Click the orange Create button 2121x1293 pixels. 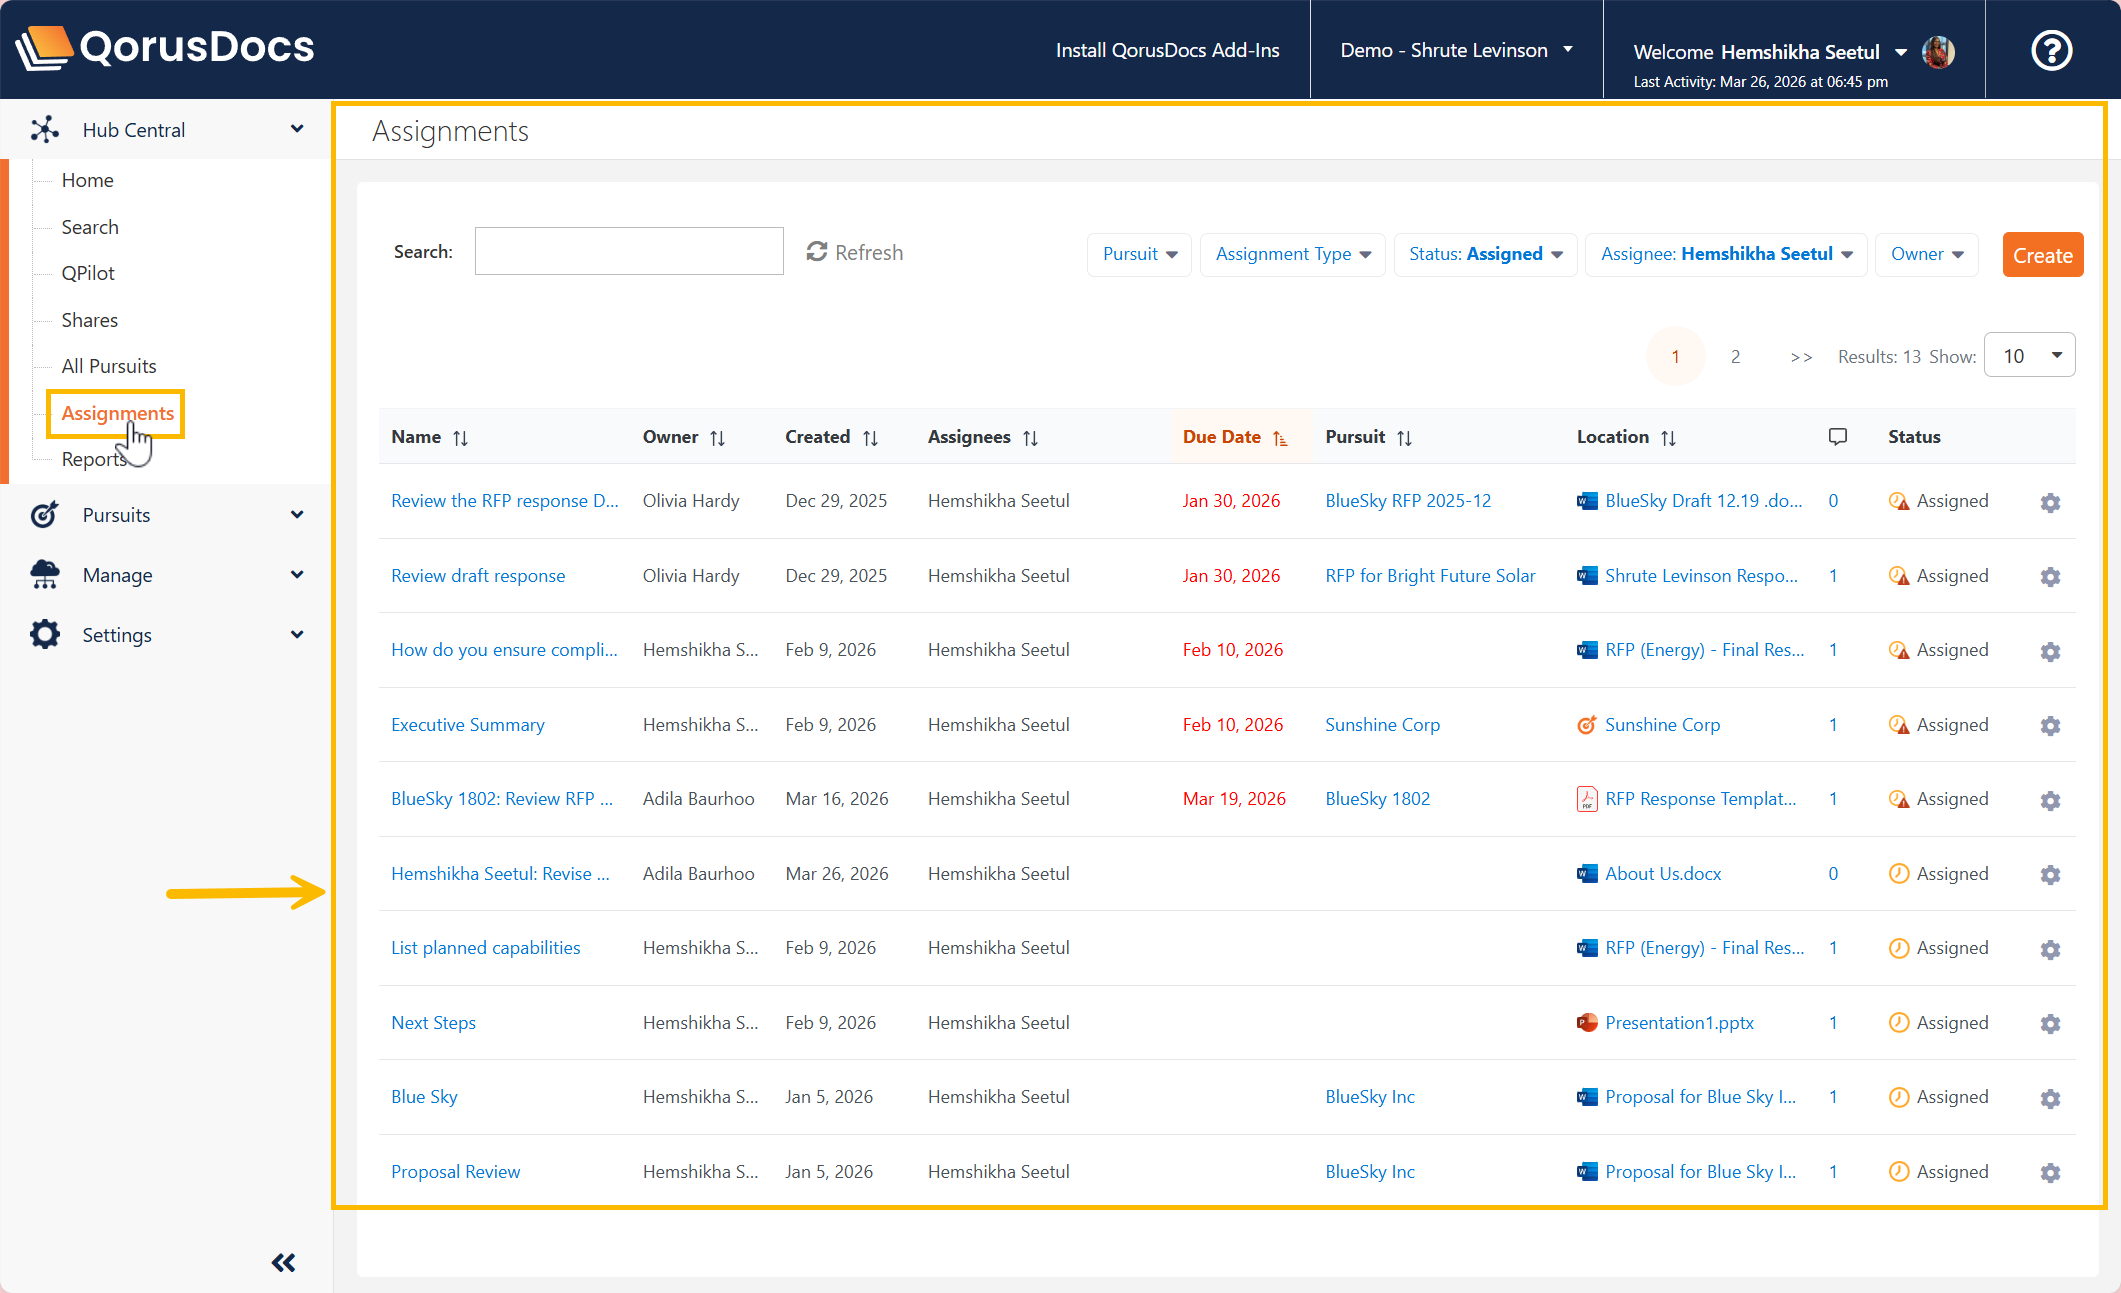pyautogui.click(x=2042, y=255)
